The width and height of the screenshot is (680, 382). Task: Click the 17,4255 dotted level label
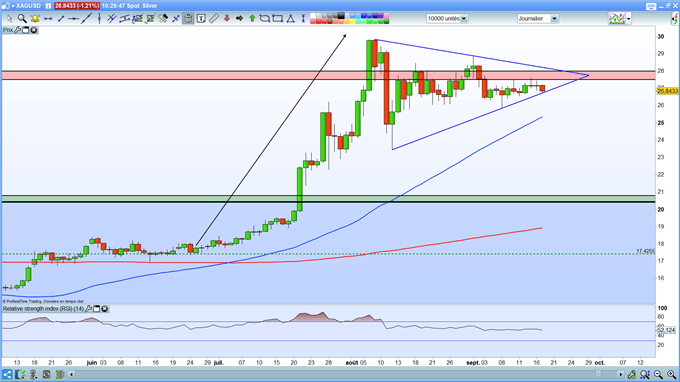coord(645,251)
